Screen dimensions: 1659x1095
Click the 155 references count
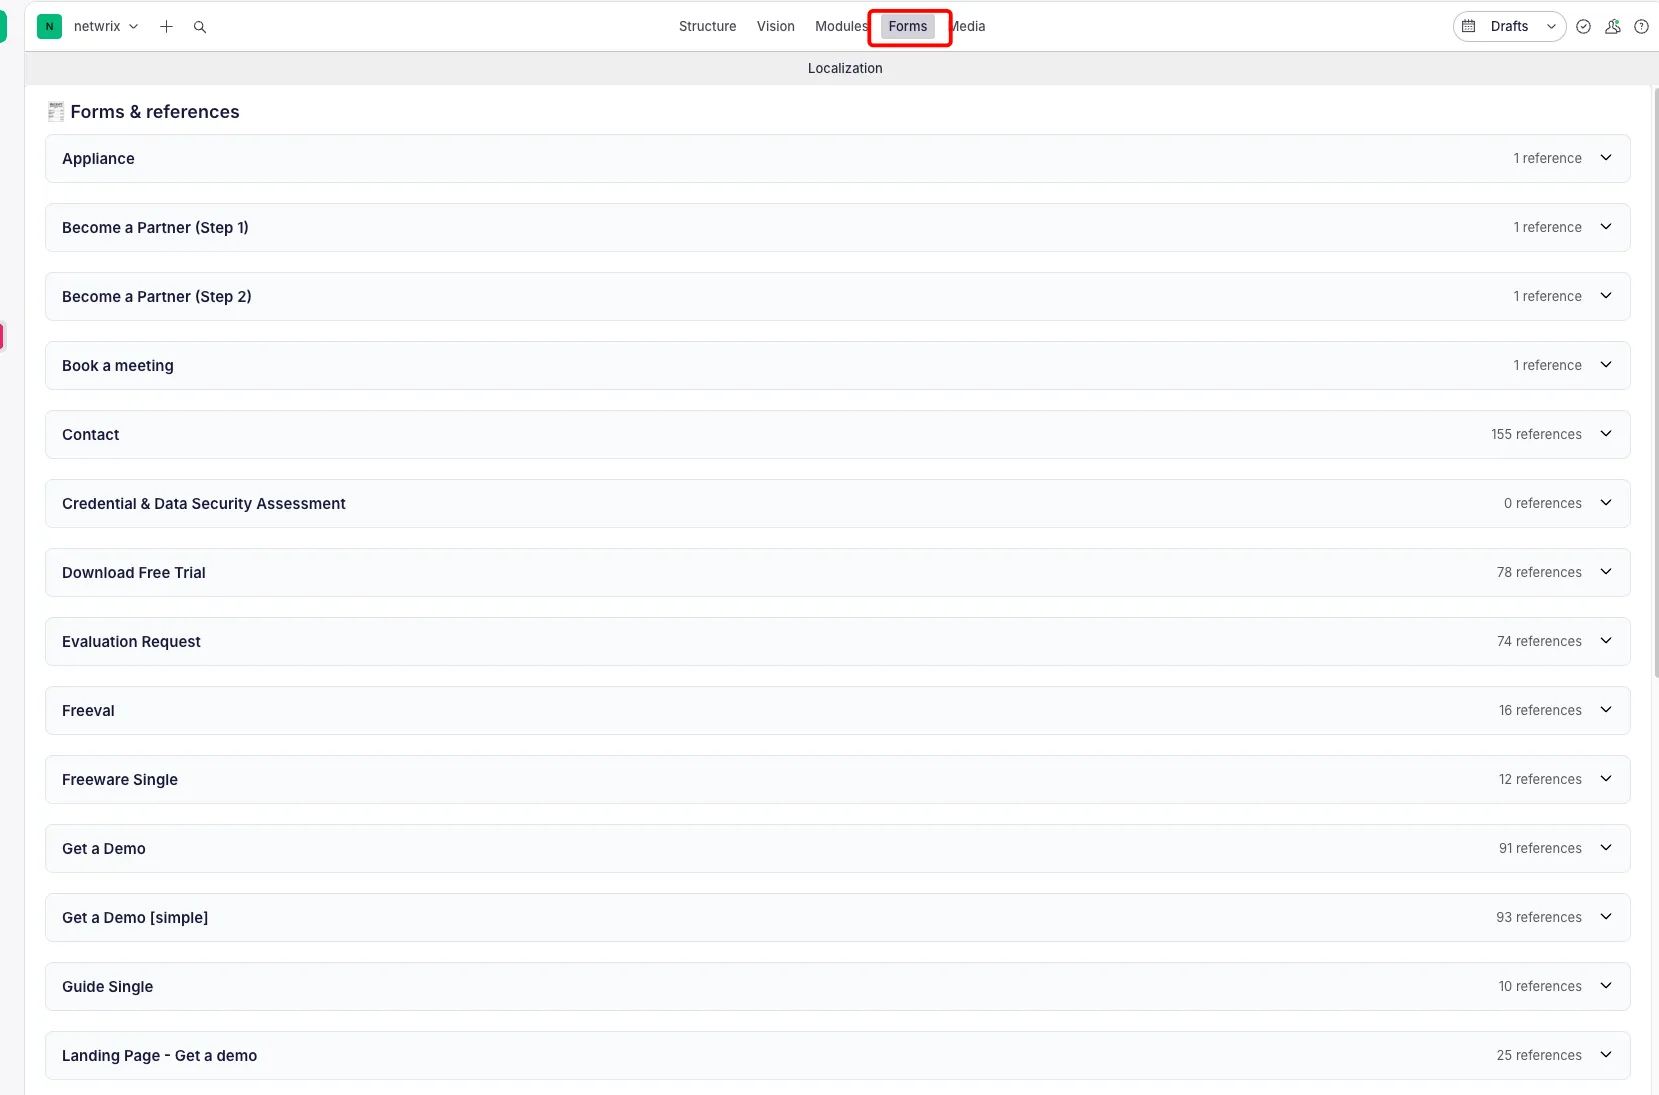[1536, 434]
